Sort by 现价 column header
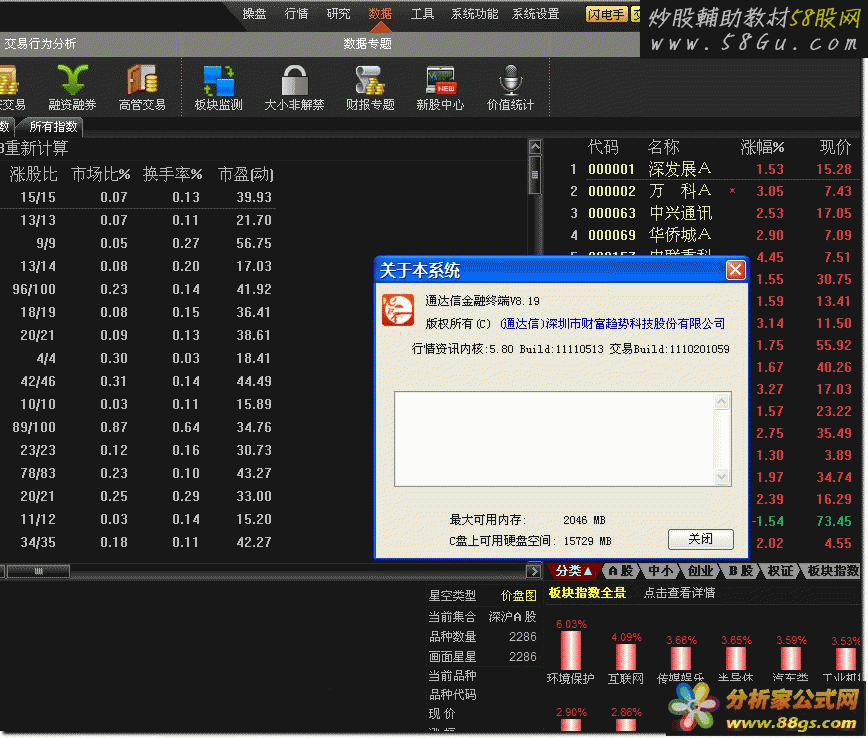The height and width of the screenshot is (738, 868). pyautogui.click(x=835, y=147)
